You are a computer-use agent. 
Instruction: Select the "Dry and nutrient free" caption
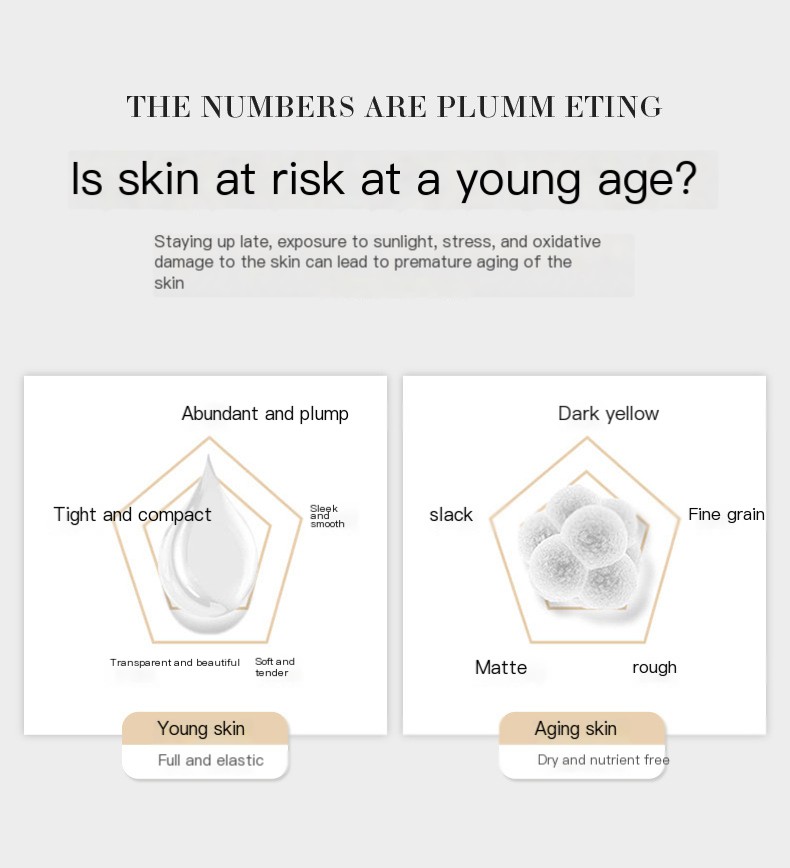pos(603,760)
